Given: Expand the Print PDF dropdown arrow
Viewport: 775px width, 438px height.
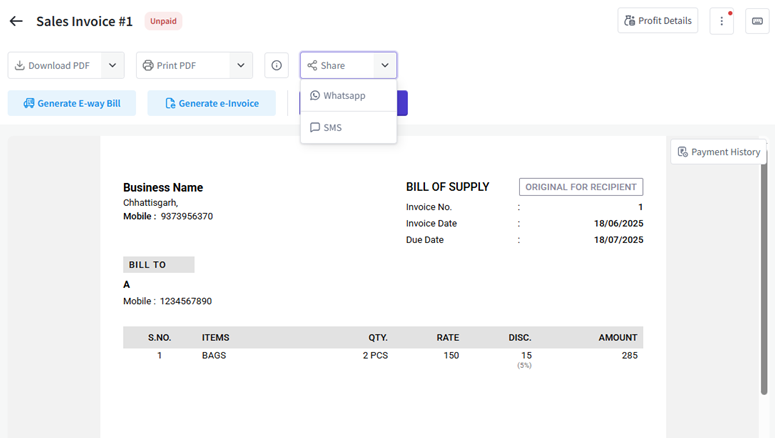Looking at the screenshot, I should 240,66.
